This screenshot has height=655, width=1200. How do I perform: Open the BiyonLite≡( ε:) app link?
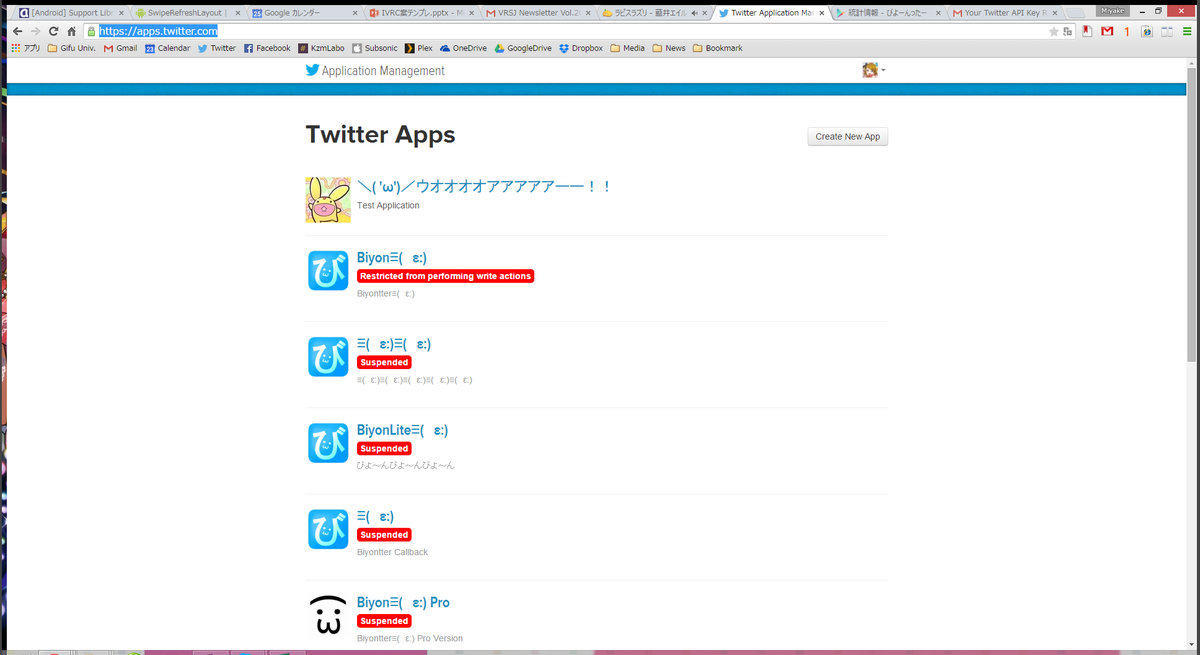click(403, 430)
